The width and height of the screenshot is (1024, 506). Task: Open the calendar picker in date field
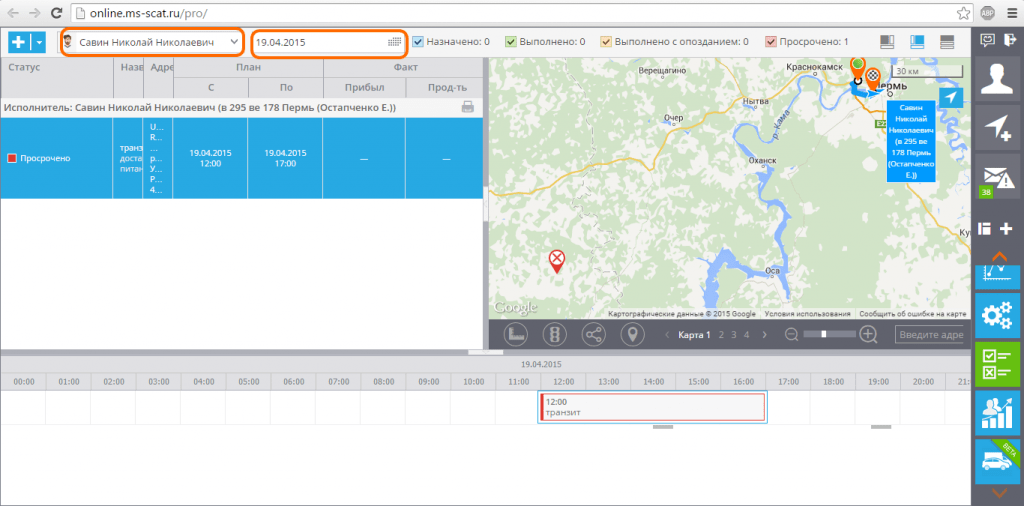coord(394,42)
